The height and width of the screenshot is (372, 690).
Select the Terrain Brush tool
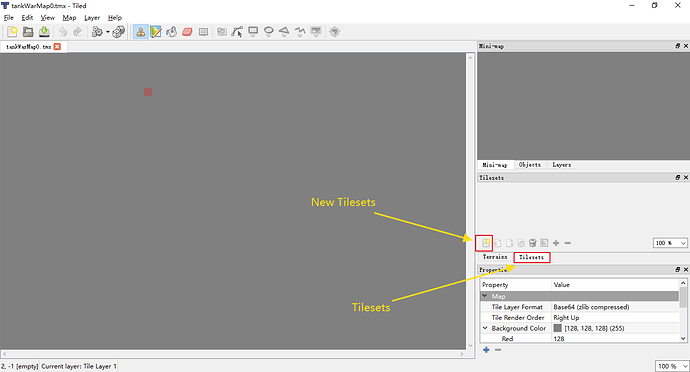(156, 32)
